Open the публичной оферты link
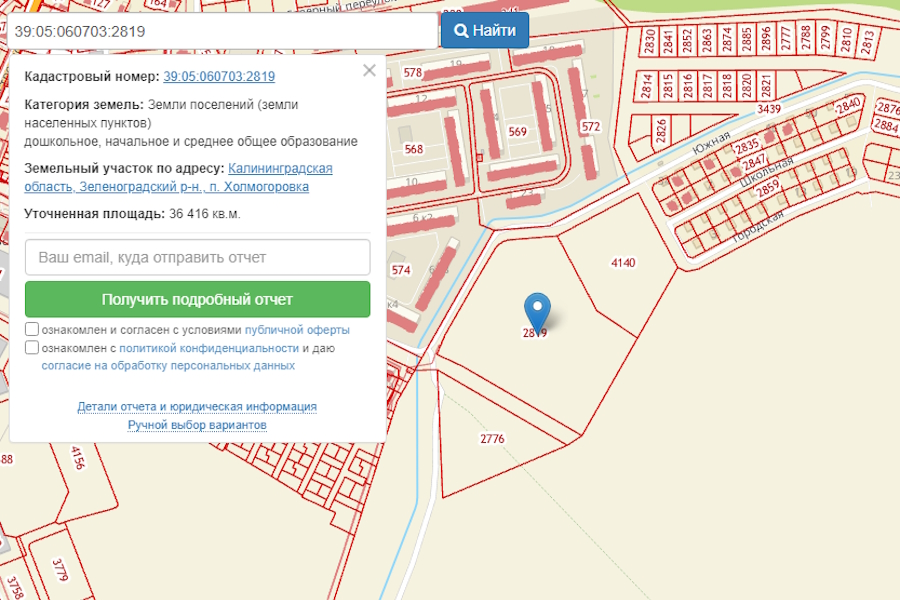The image size is (900, 600). point(297,330)
